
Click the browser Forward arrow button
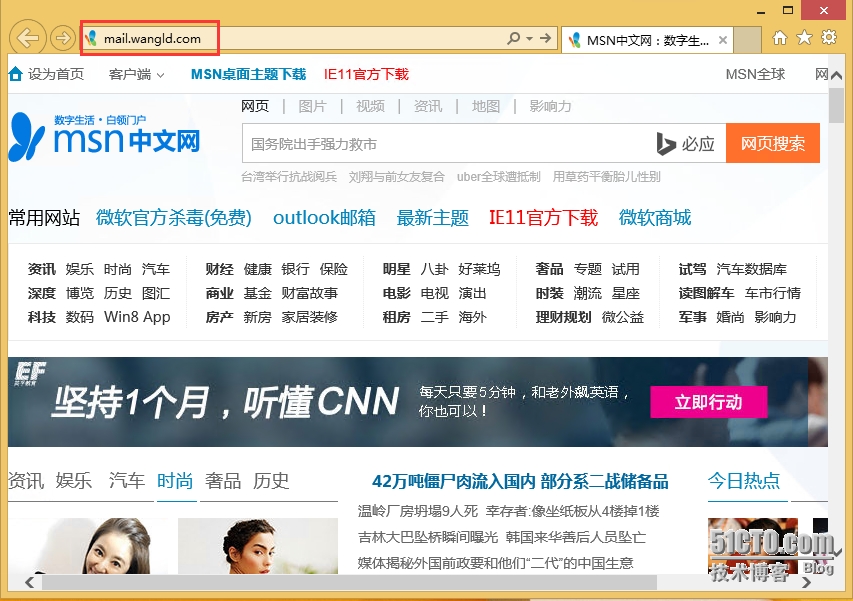[63, 38]
